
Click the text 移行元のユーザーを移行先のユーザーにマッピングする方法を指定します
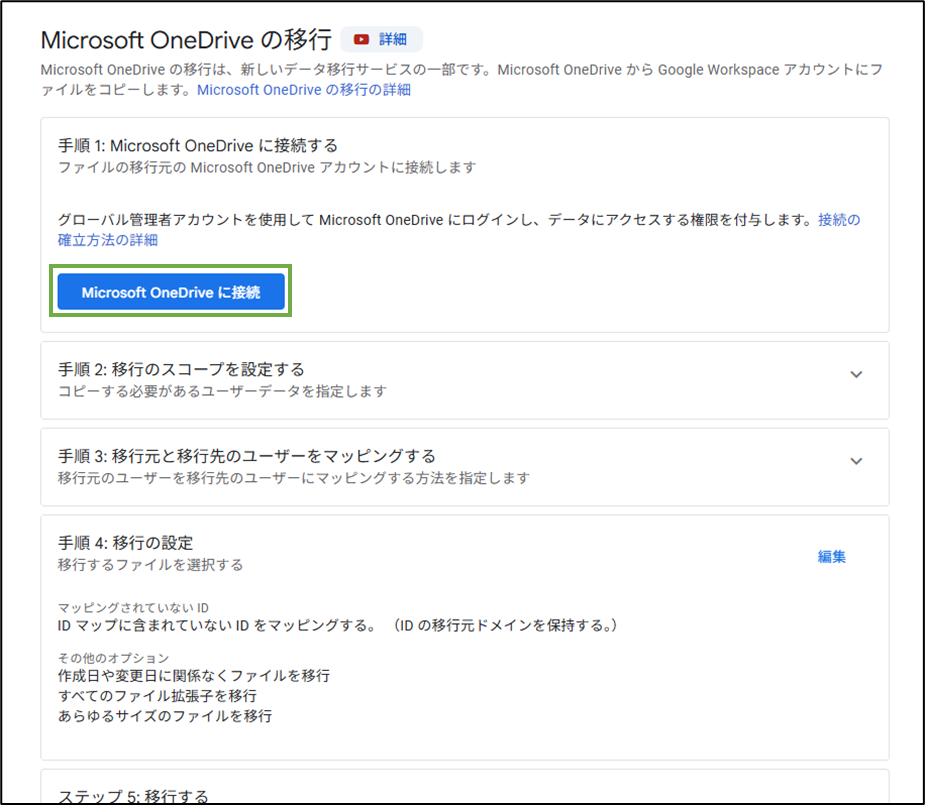[294, 478]
